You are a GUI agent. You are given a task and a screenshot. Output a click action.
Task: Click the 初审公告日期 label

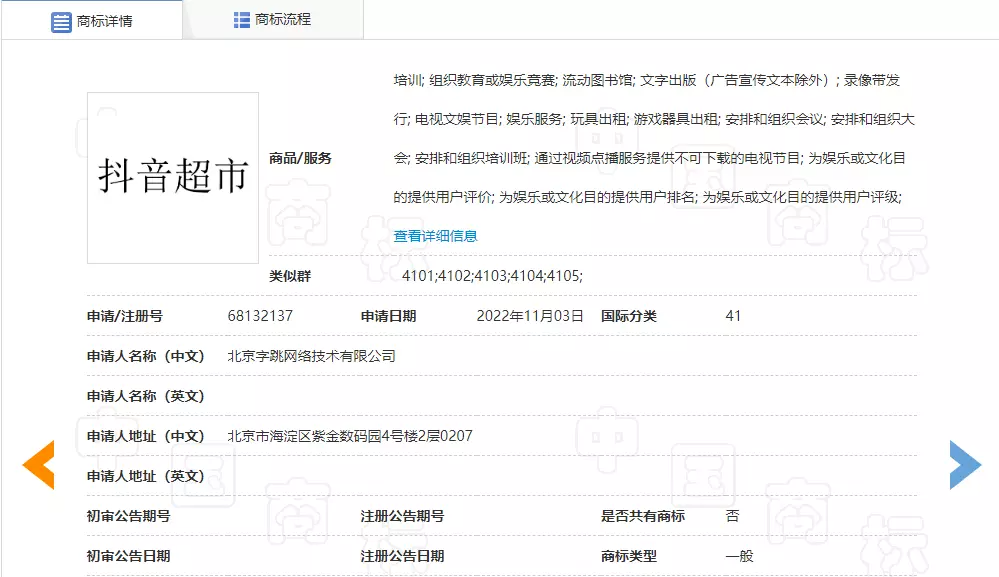click(x=129, y=556)
